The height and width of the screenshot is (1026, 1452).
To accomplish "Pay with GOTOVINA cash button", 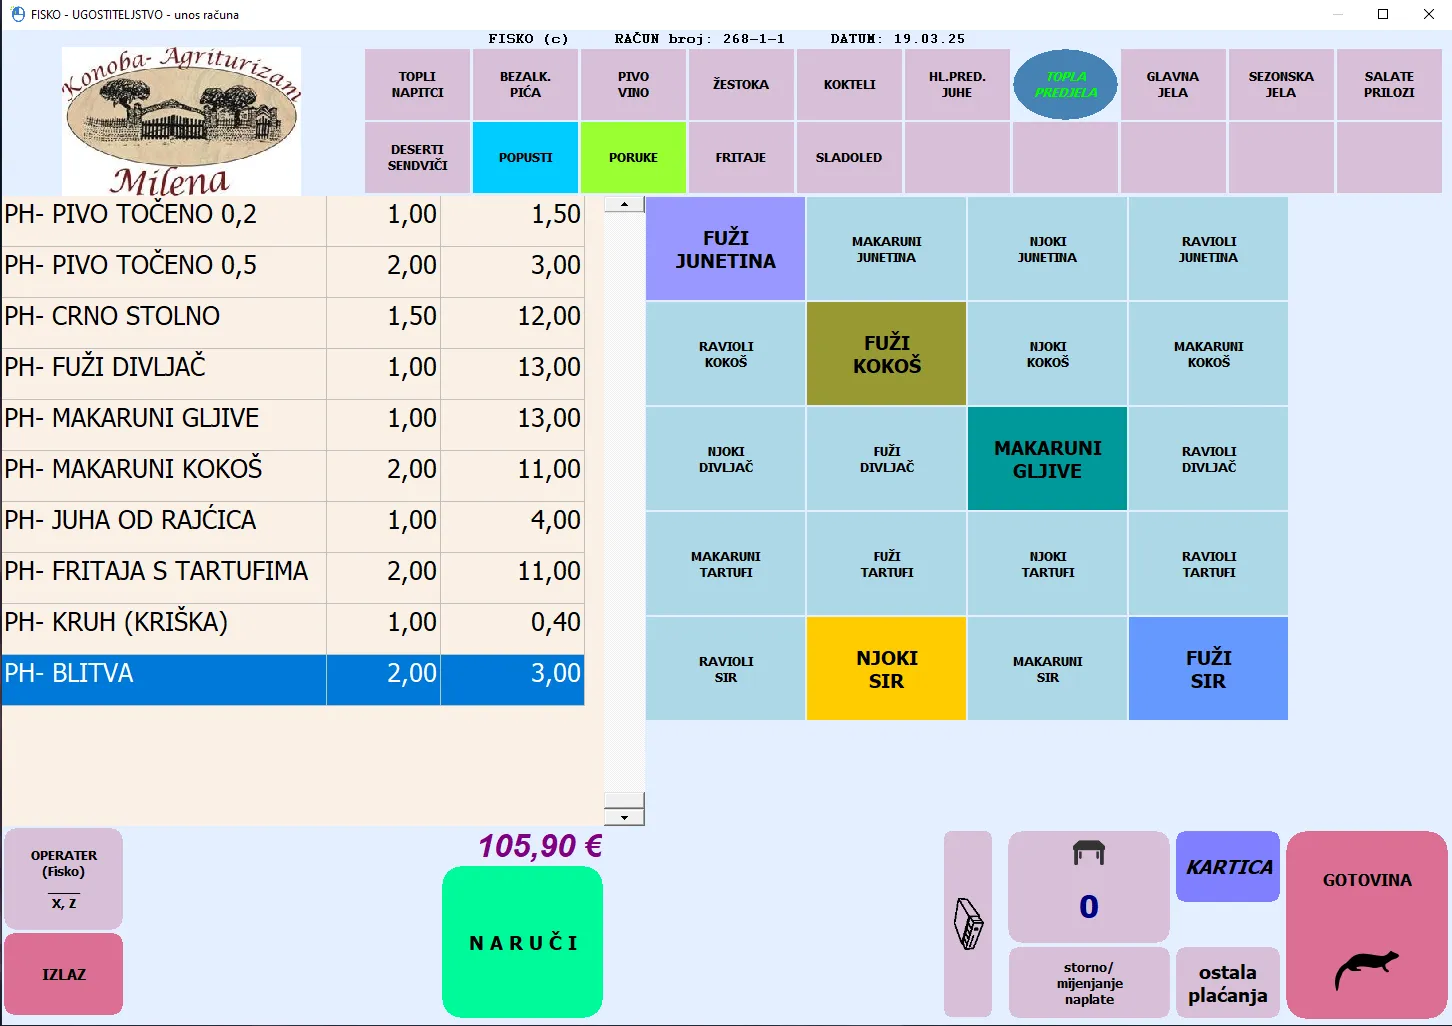I will tap(1366, 923).
